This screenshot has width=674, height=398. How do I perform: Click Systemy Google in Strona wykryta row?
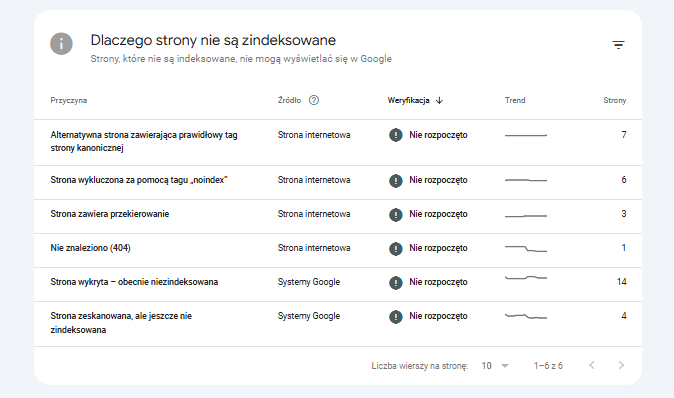(x=309, y=282)
